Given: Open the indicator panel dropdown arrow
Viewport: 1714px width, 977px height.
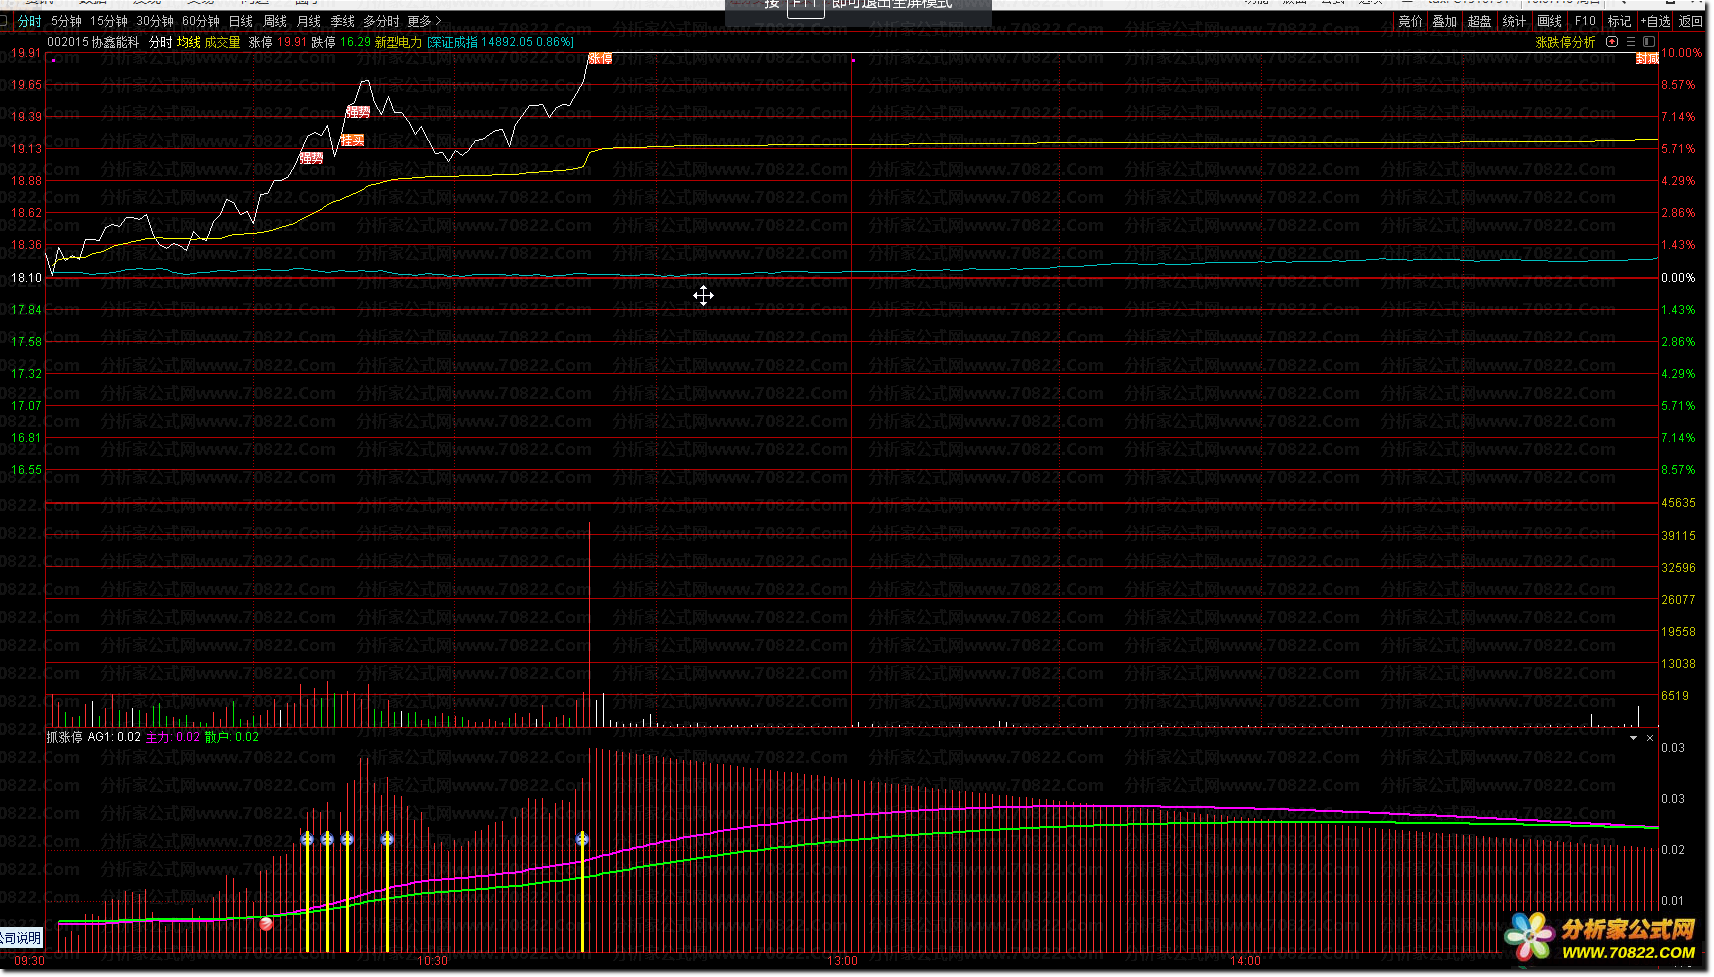Looking at the screenshot, I should point(1633,738).
